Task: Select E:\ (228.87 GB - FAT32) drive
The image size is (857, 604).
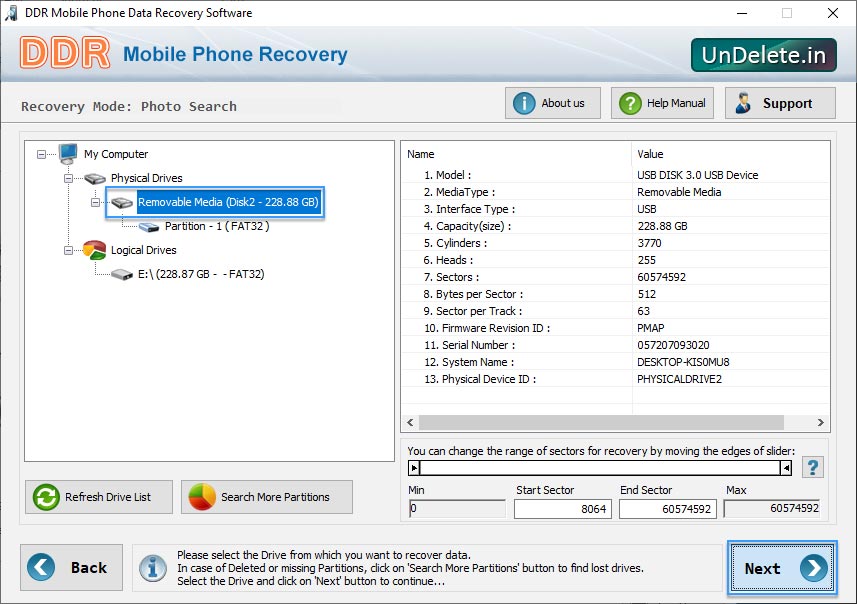Action: click(x=201, y=274)
